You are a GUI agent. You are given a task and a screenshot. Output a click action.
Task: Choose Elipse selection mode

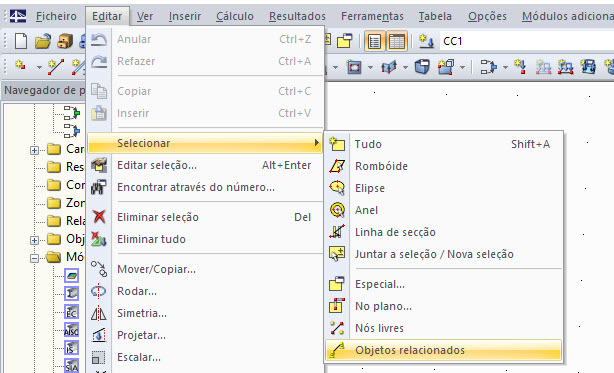(444, 188)
